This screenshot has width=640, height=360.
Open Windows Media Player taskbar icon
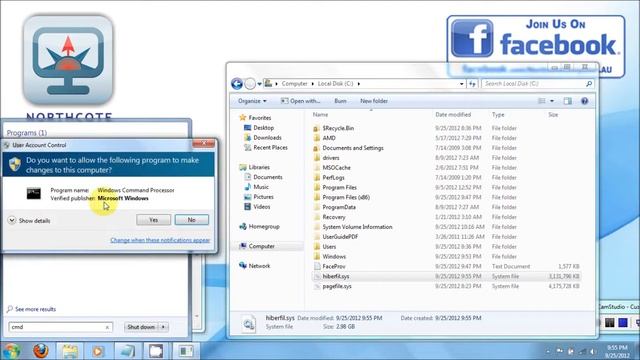98,351
